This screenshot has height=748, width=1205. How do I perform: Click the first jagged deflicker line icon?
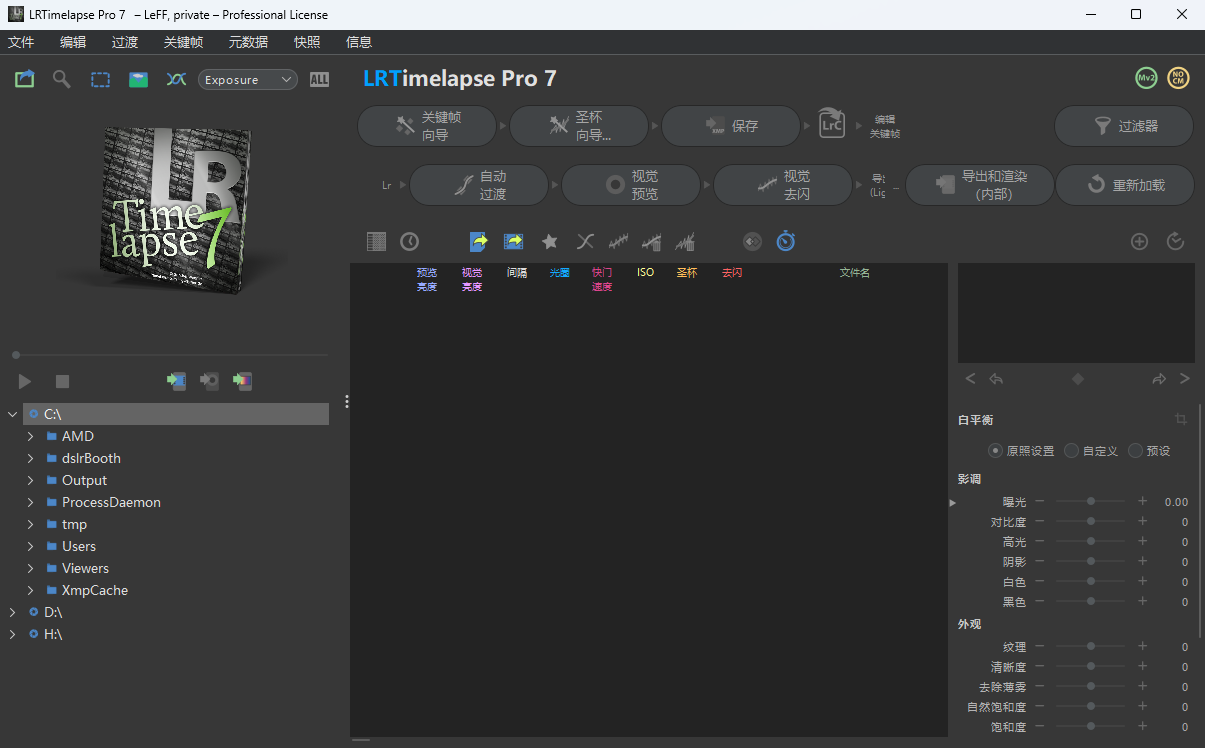tap(619, 241)
